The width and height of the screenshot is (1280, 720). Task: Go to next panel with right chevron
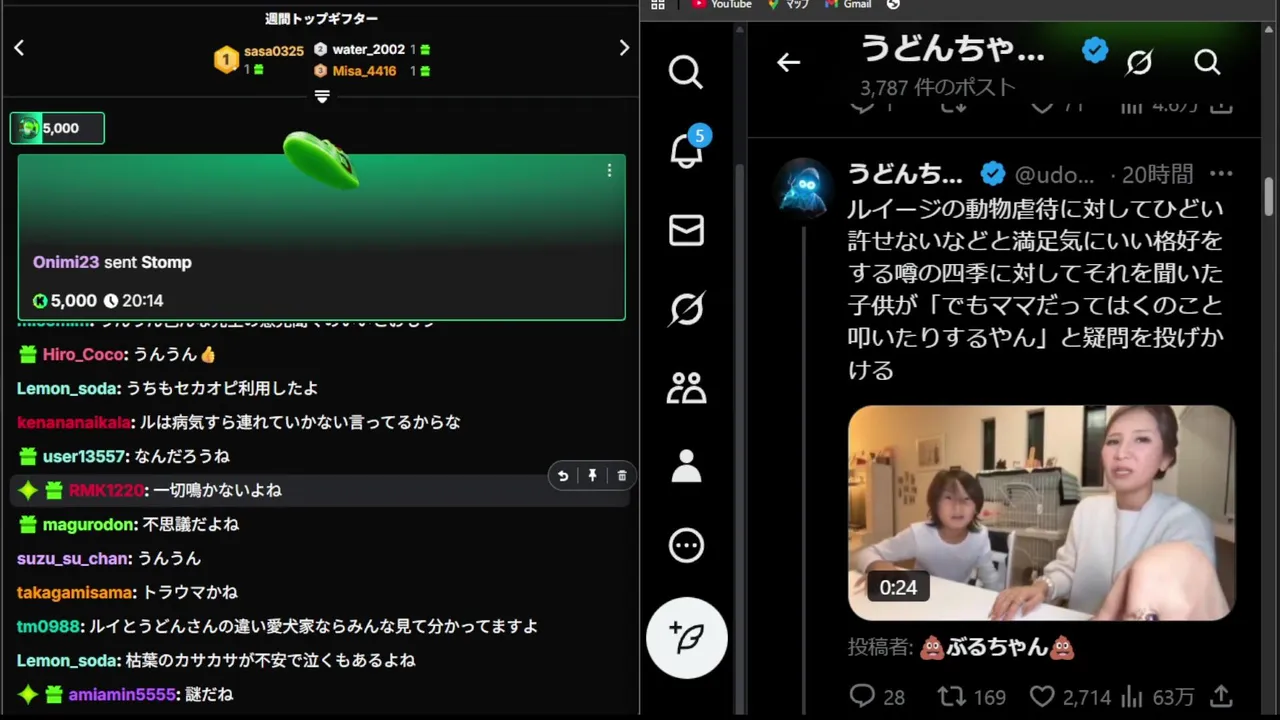[624, 47]
